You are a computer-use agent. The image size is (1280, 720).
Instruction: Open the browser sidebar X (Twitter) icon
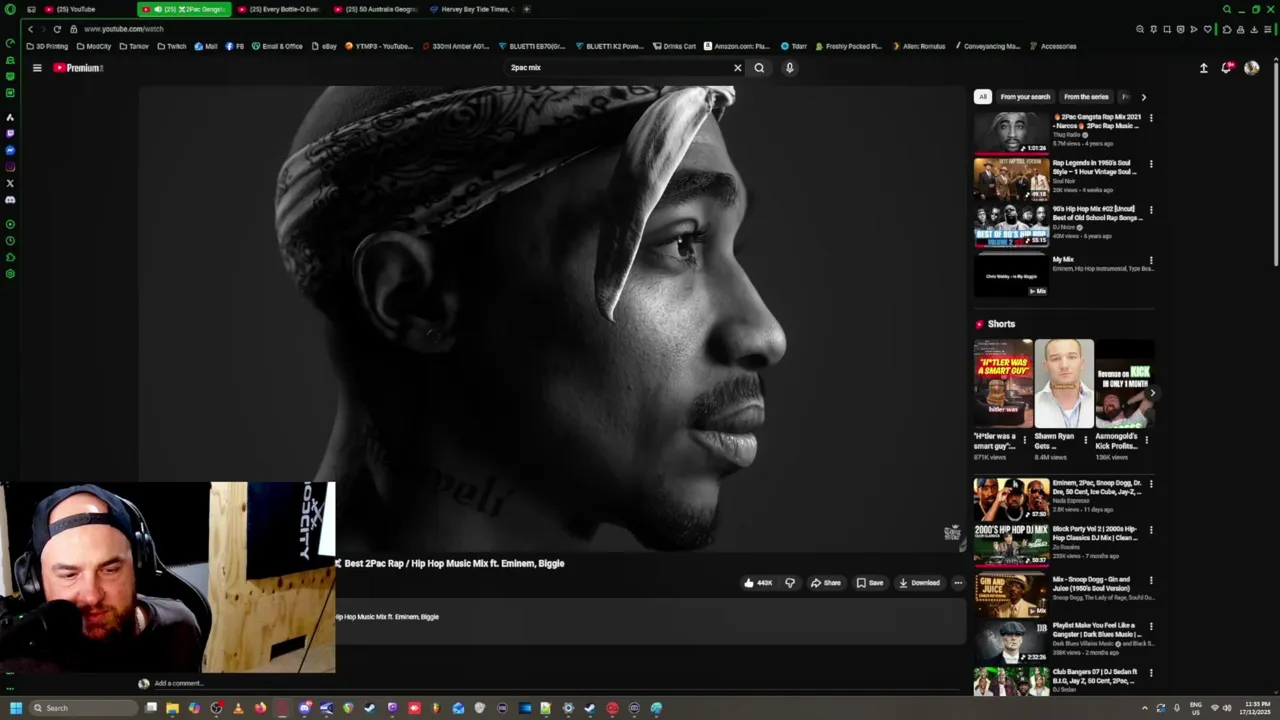point(10,183)
